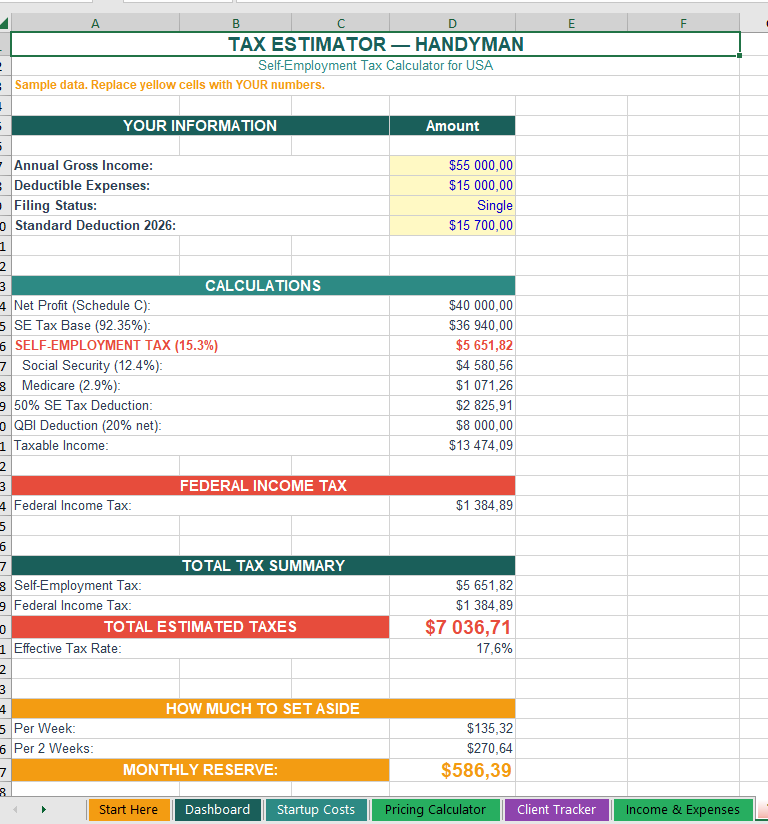
Task: Click the QBI Deduction value $8 000,00
Action: pos(453,425)
